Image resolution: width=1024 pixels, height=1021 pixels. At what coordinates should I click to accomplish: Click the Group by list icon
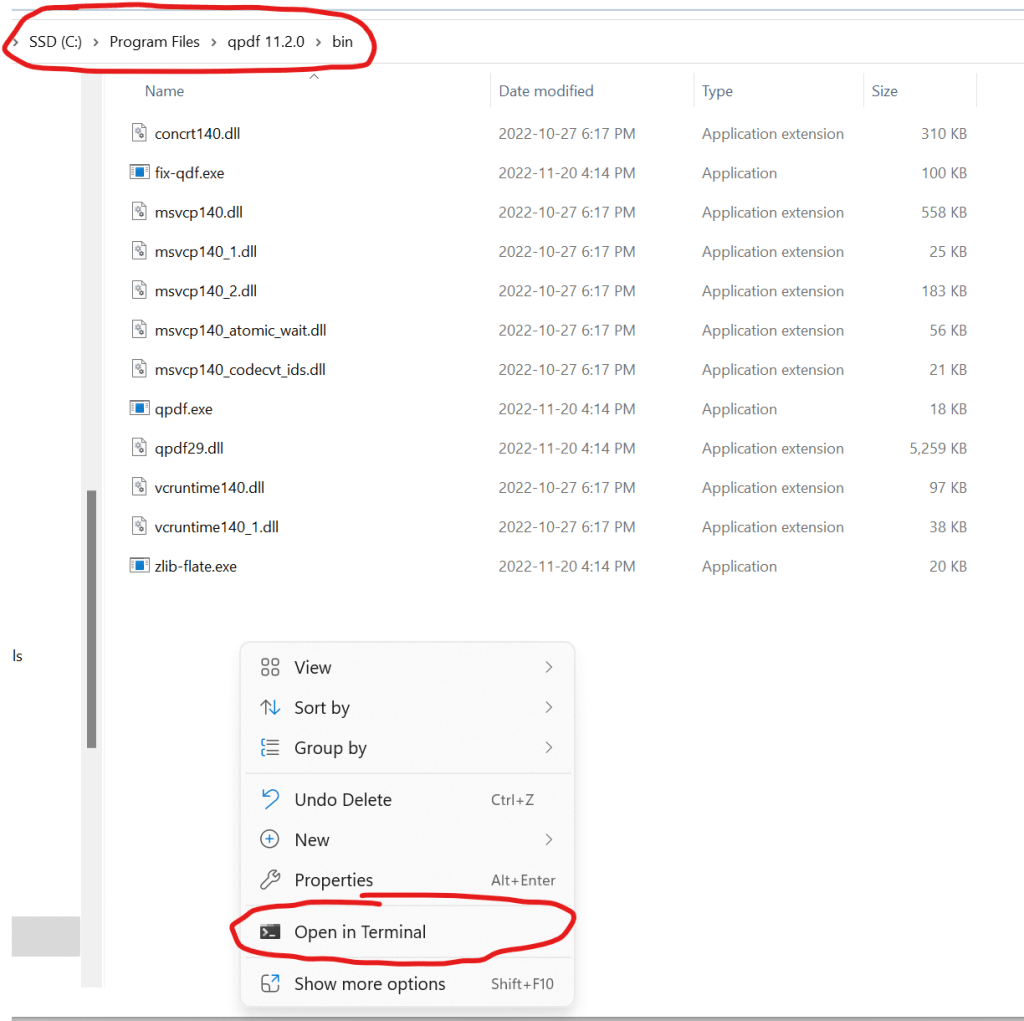click(270, 747)
